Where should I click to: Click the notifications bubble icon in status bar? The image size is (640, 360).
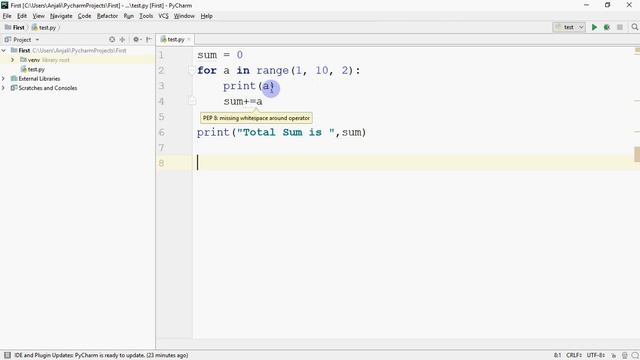pos(635,356)
